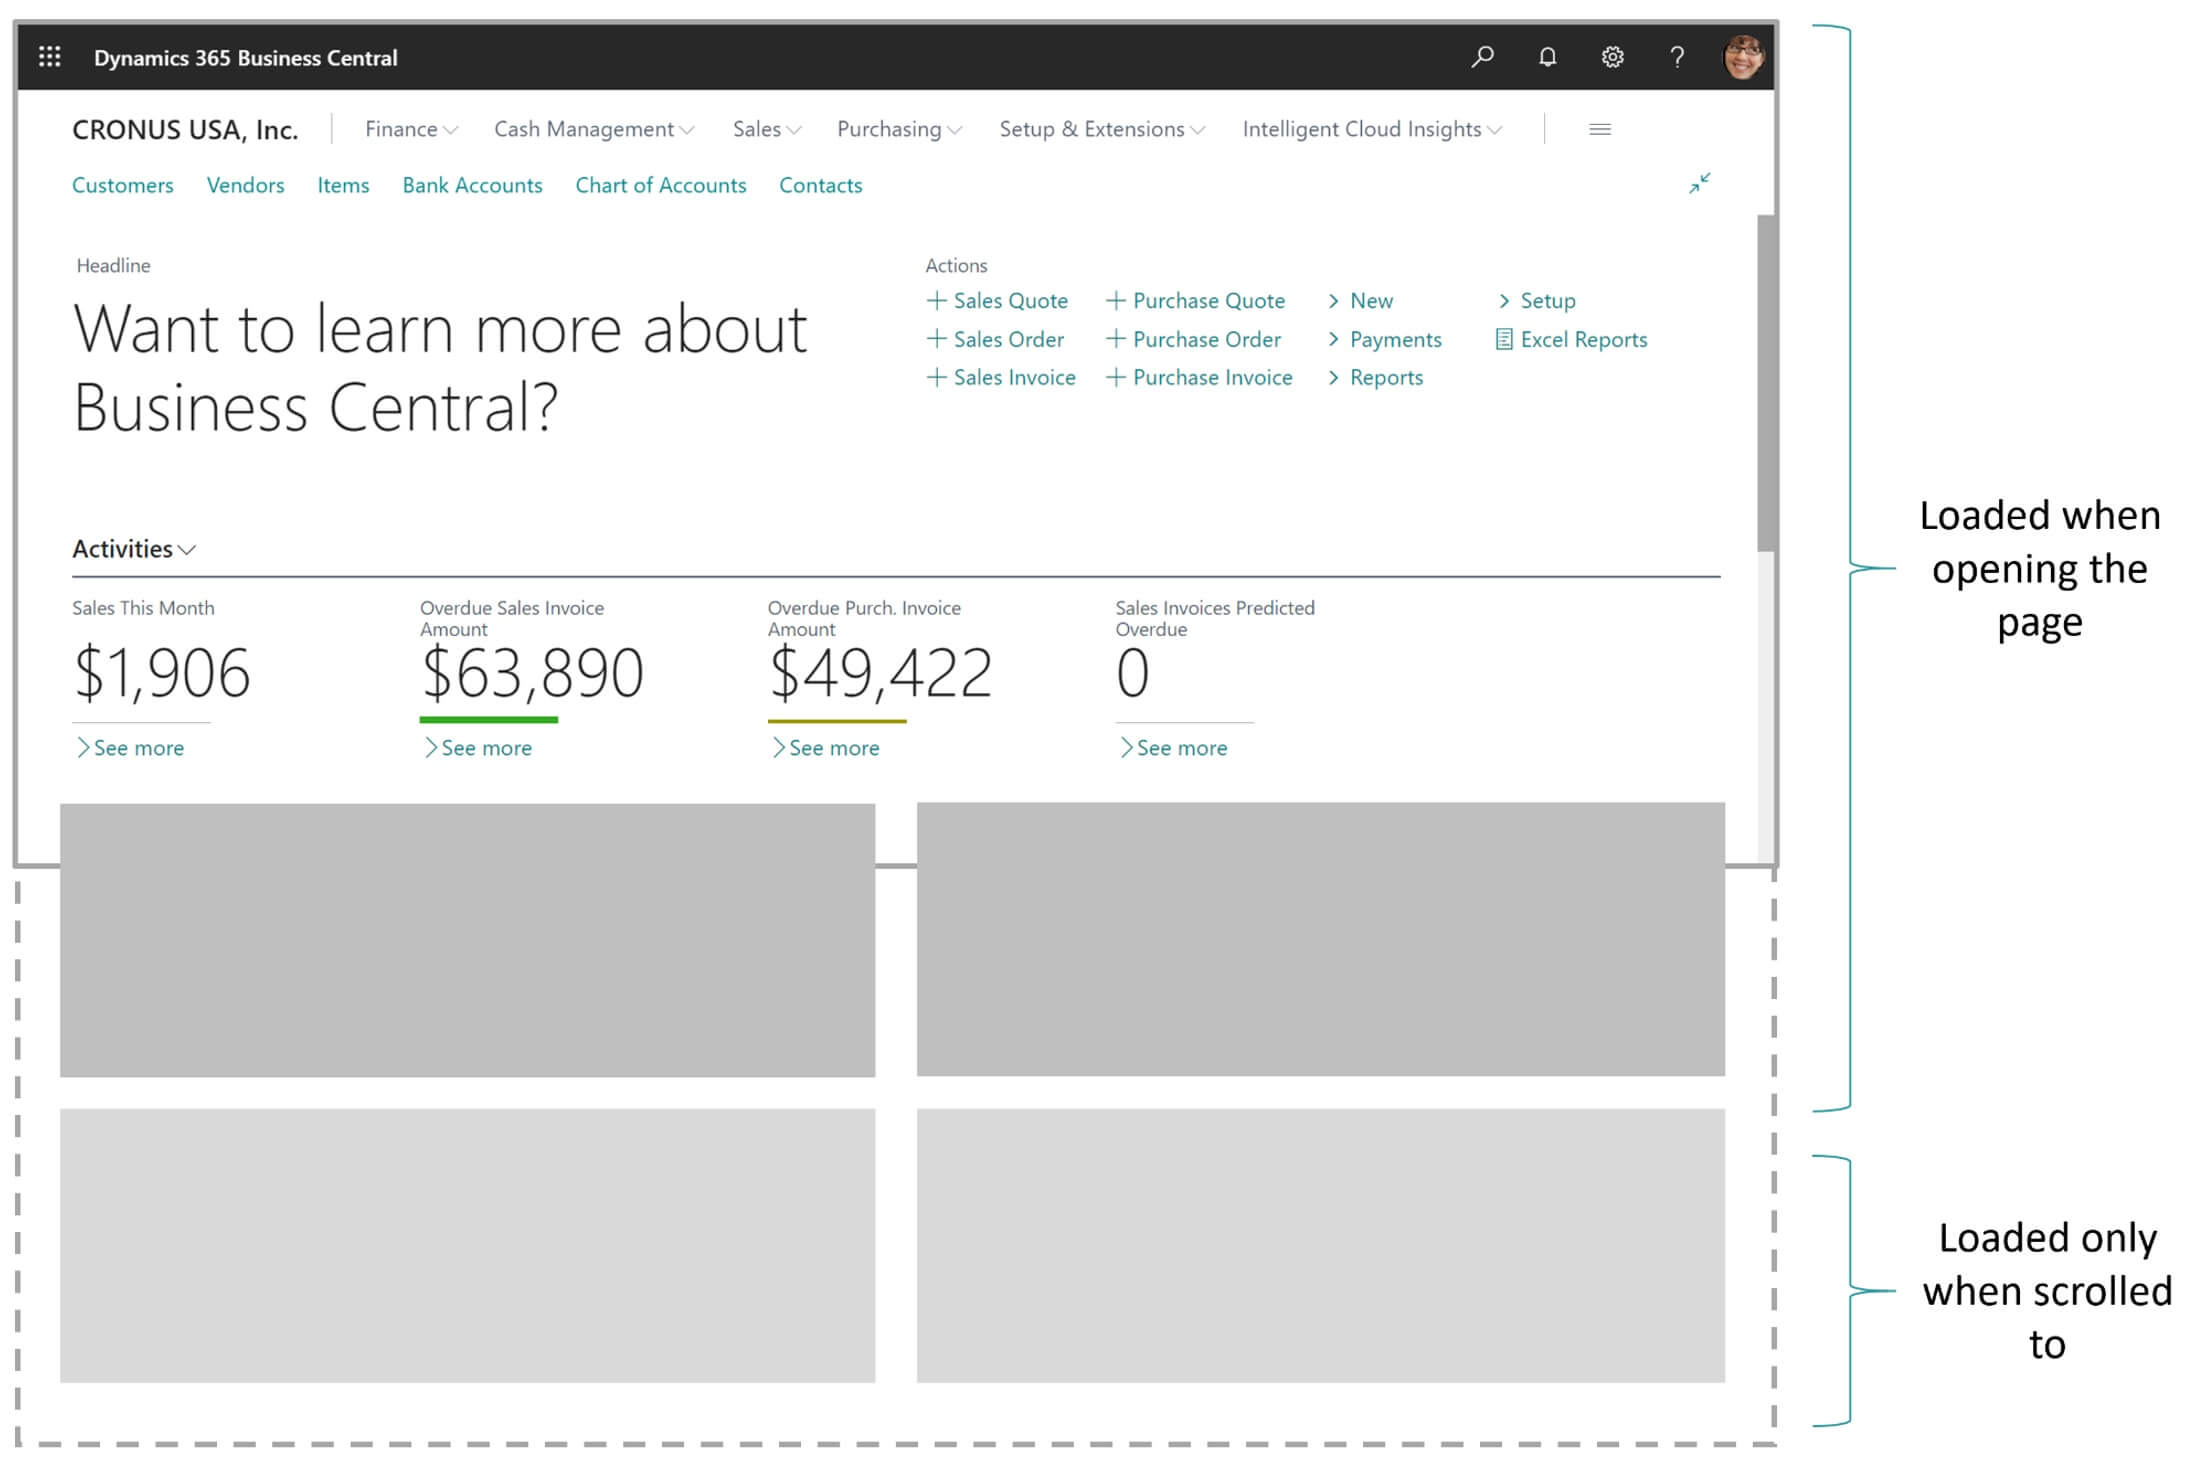Open the hamburger more menu icon
The height and width of the screenshot is (1474, 2186).
coord(1600,129)
